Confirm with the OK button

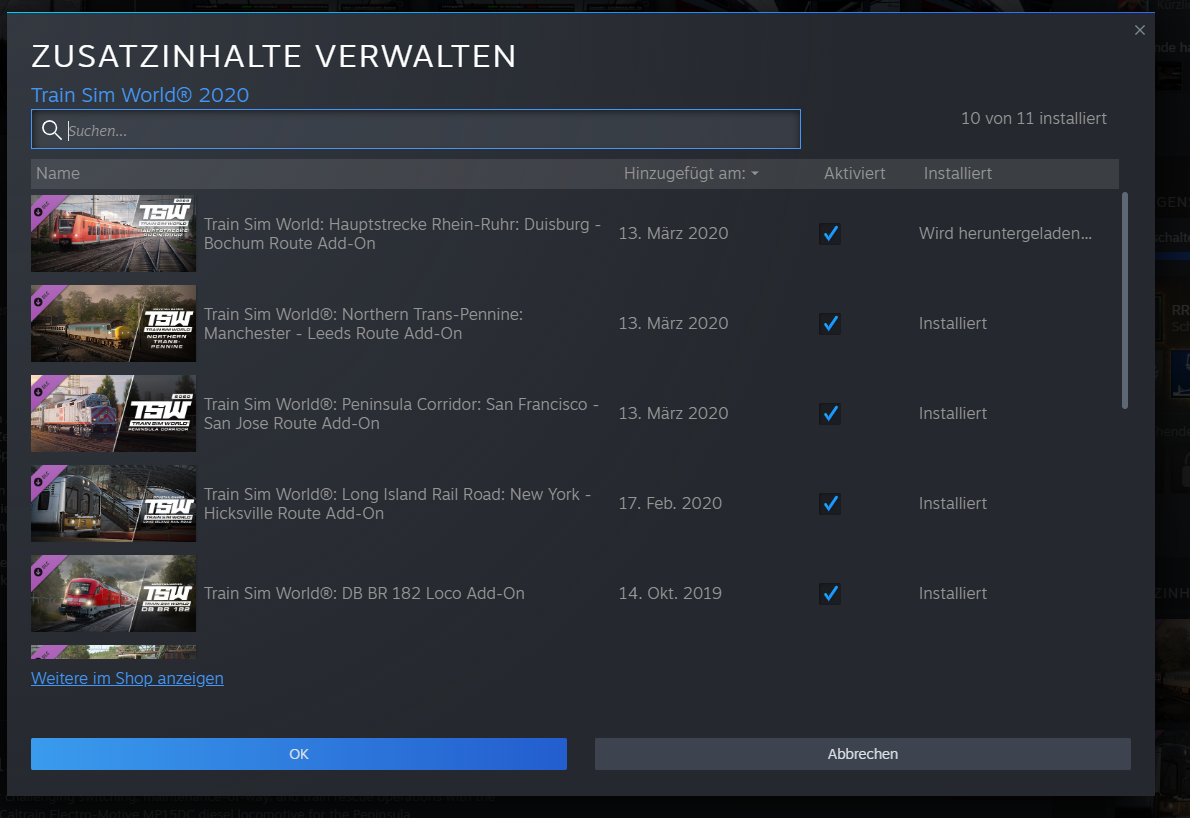(x=299, y=754)
